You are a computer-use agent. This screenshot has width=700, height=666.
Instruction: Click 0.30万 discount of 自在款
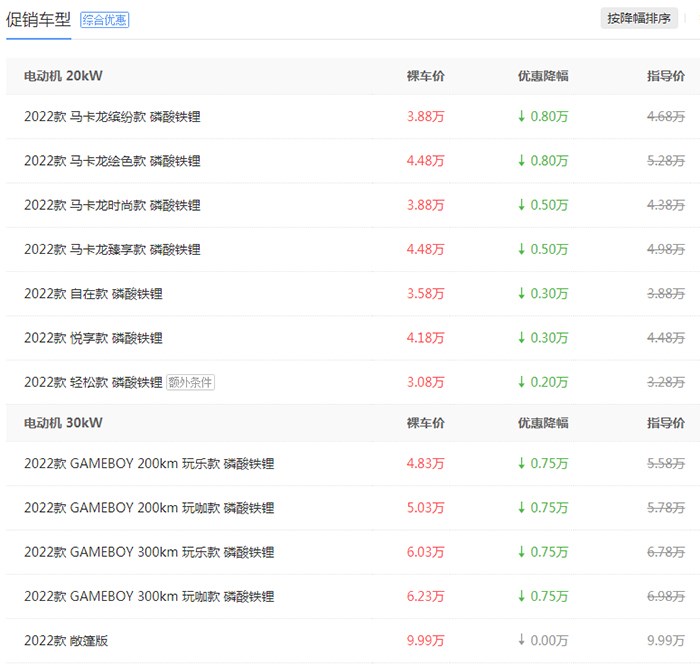point(543,294)
